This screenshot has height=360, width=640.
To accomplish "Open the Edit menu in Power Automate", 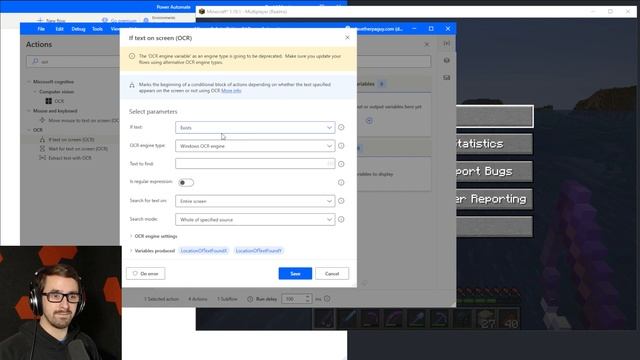I will [x=60, y=29].
